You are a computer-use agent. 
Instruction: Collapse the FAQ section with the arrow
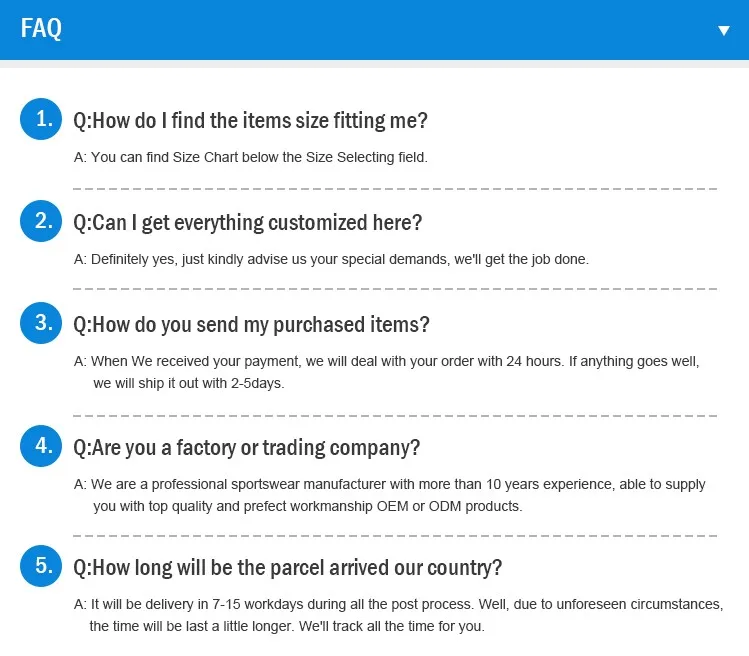click(724, 30)
